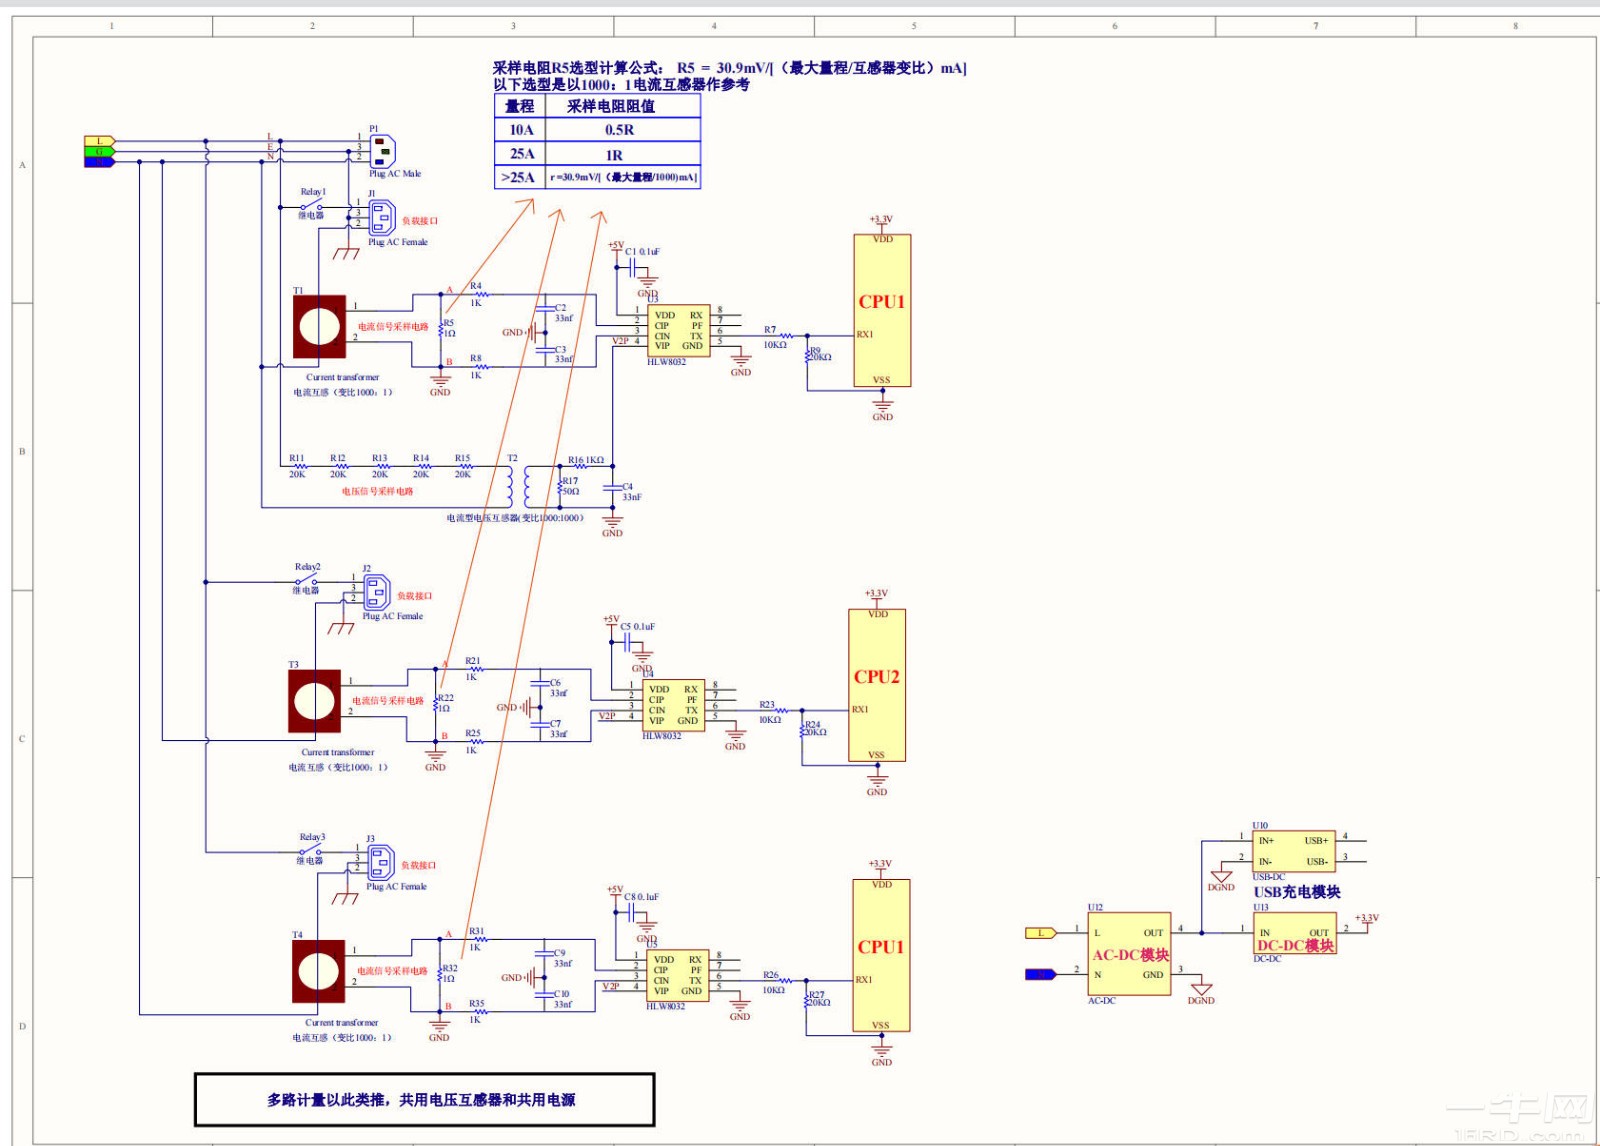Click the '采样电阻R5选型计算公式' title line
The width and height of the screenshot is (1600, 1146).
pos(729,68)
